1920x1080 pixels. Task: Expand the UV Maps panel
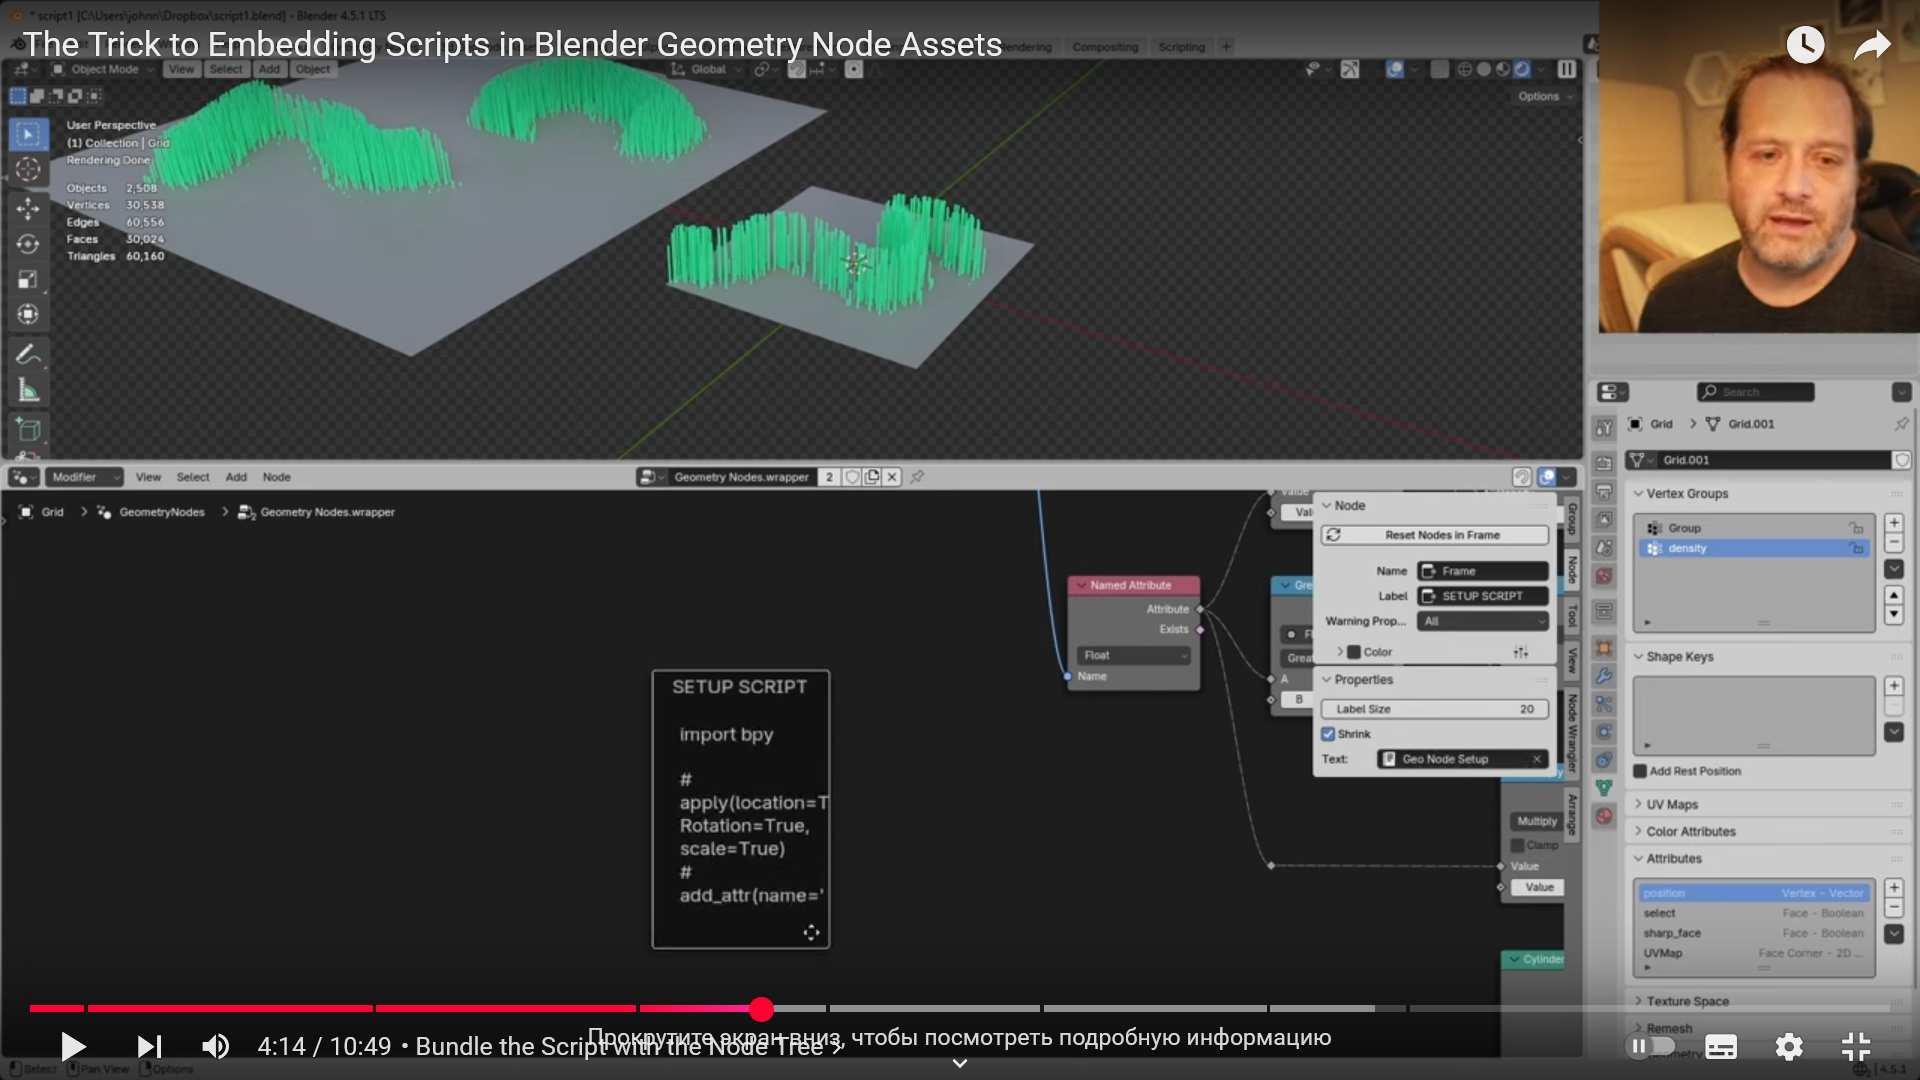point(1672,804)
